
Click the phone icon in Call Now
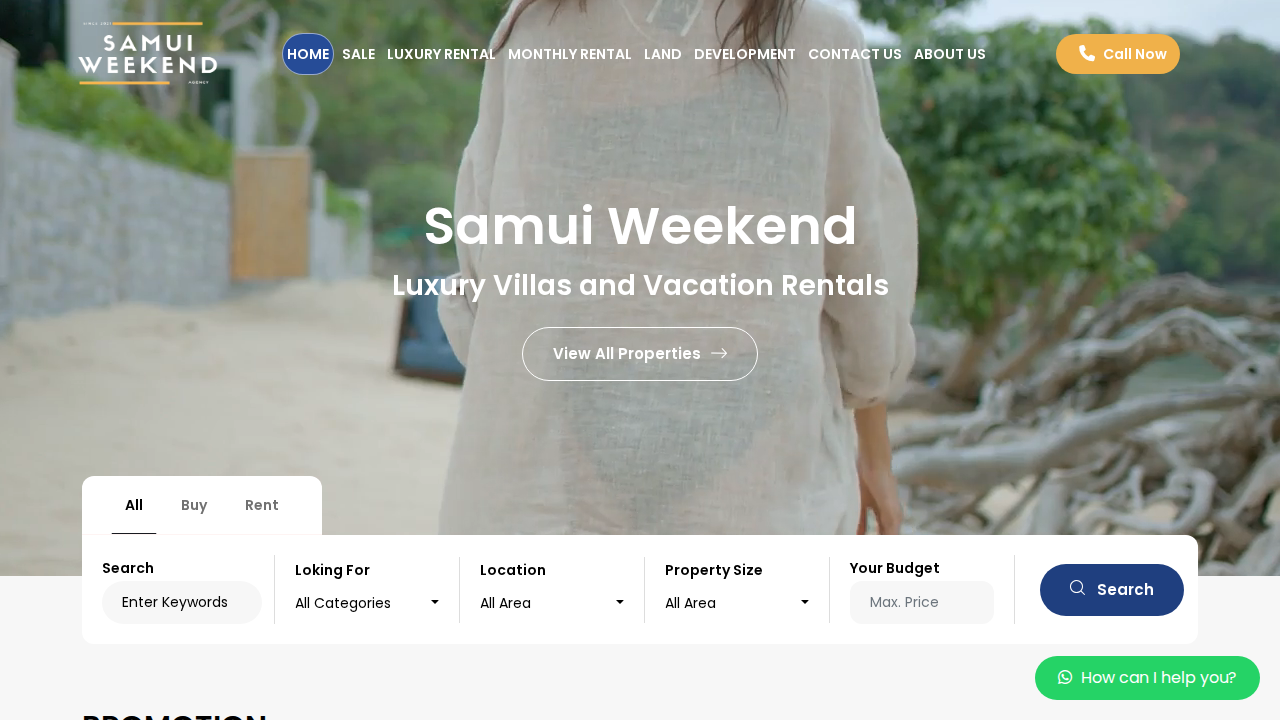tap(1086, 53)
